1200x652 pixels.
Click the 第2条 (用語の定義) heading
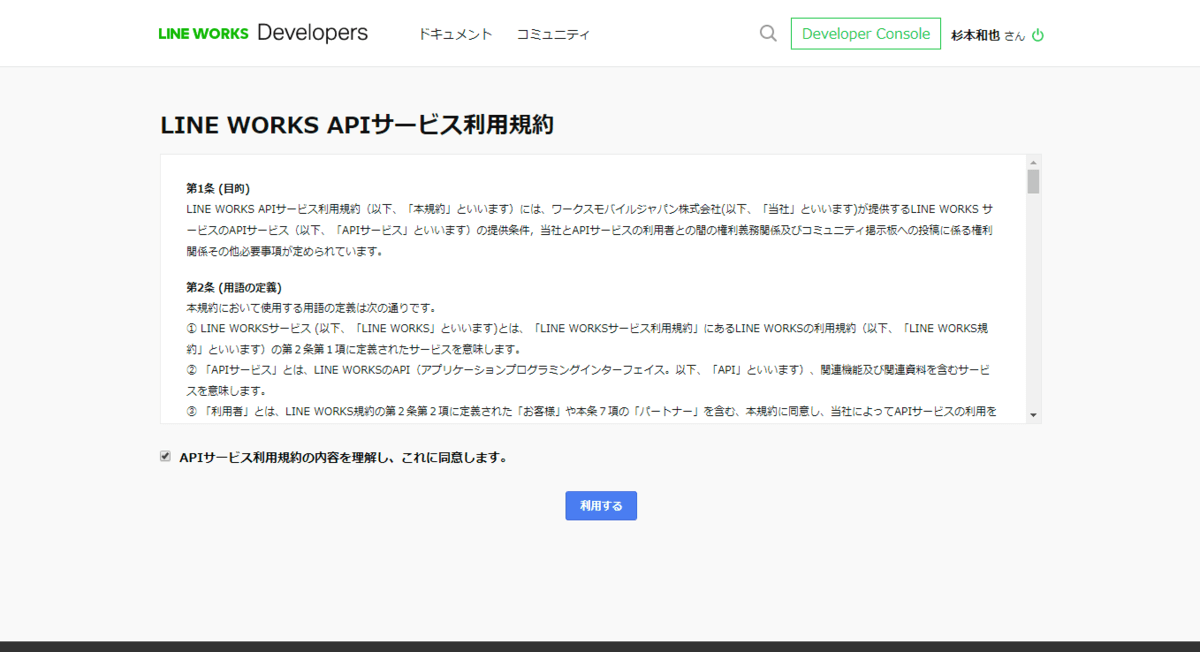234,287
